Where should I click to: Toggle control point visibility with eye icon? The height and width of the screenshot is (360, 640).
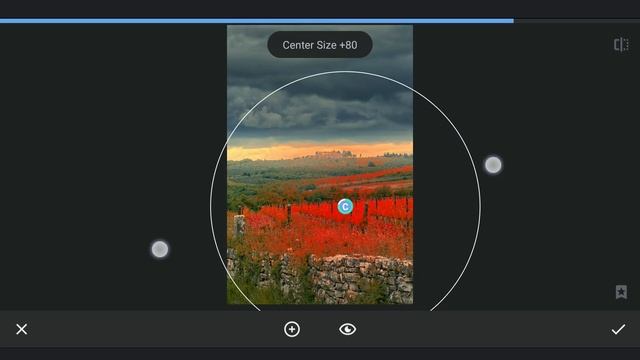[x=347, y=329]
